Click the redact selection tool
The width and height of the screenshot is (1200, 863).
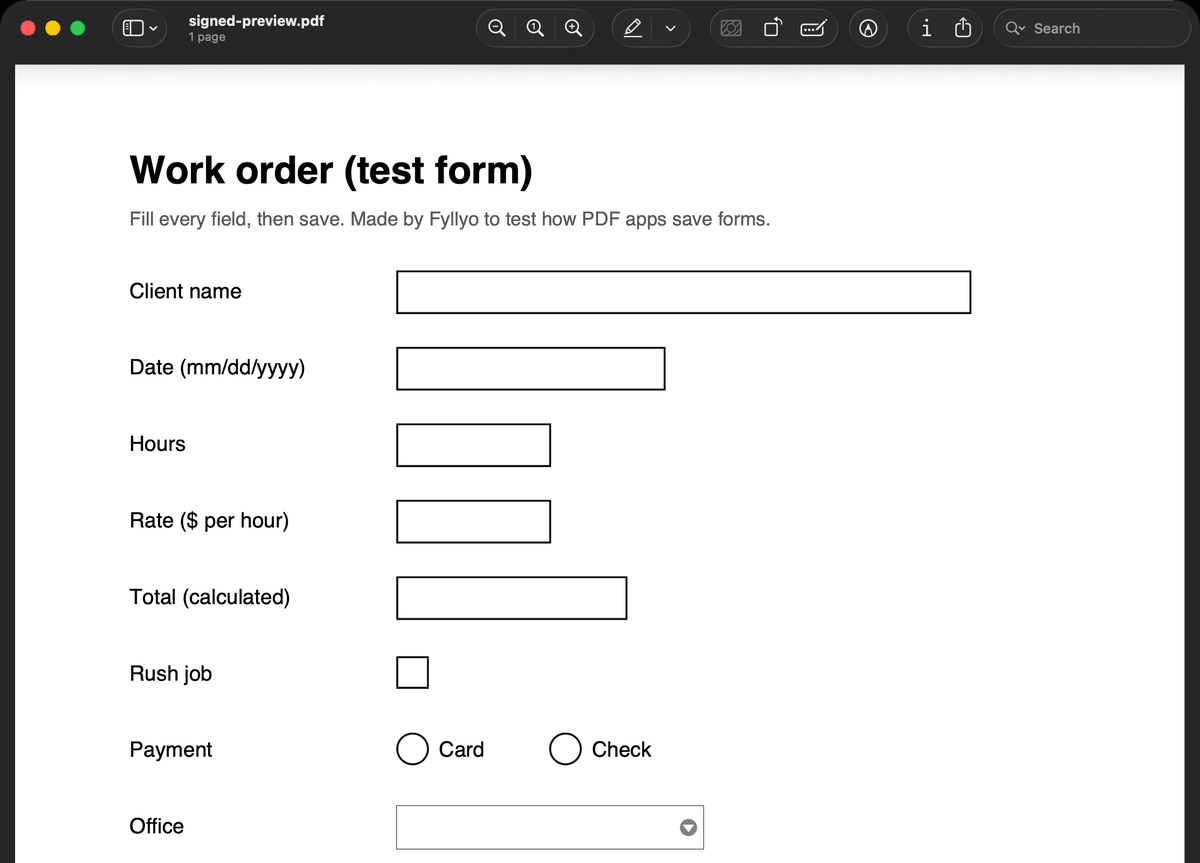click(732, 29)
